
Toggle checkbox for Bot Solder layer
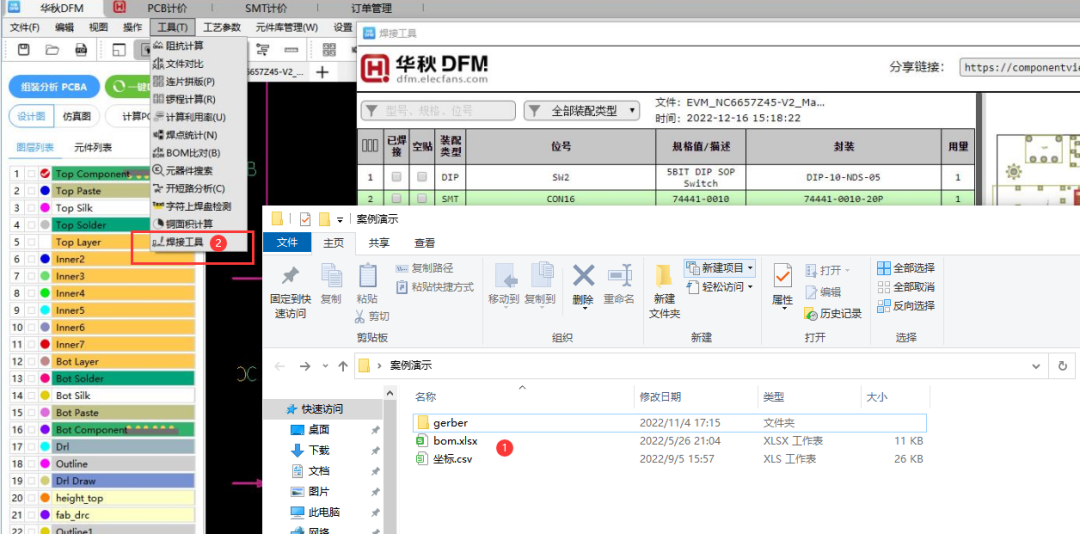click(30, 379)
